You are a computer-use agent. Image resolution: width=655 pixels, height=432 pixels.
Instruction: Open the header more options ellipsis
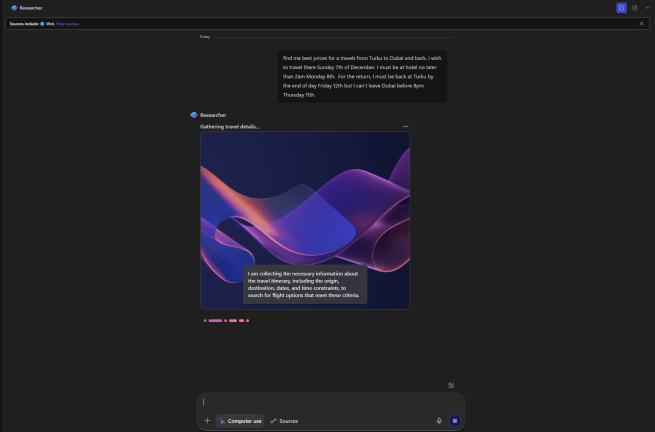click(647, 8)
